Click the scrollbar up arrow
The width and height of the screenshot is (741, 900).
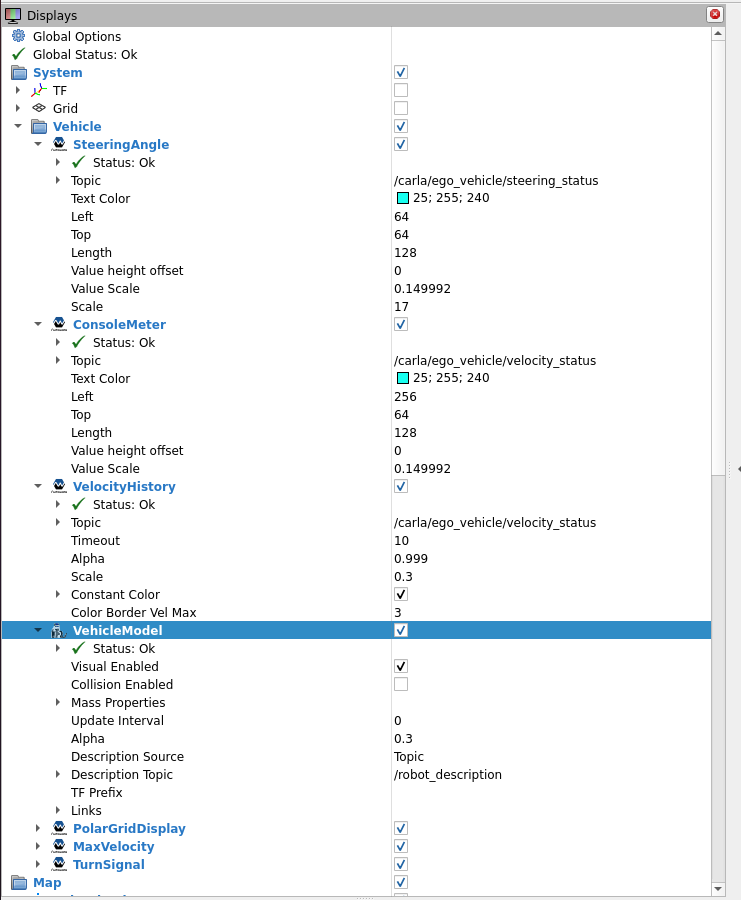coord(718,34)
